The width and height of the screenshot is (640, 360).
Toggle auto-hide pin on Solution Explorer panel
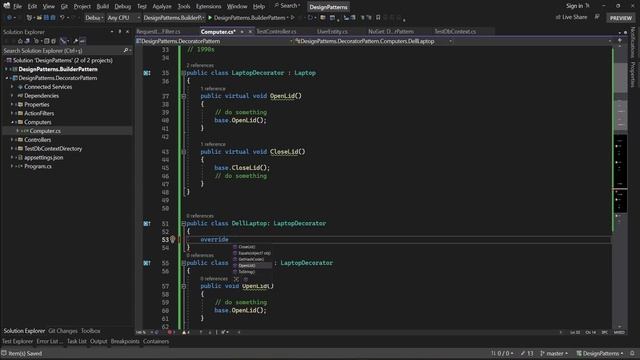(120, 31)
